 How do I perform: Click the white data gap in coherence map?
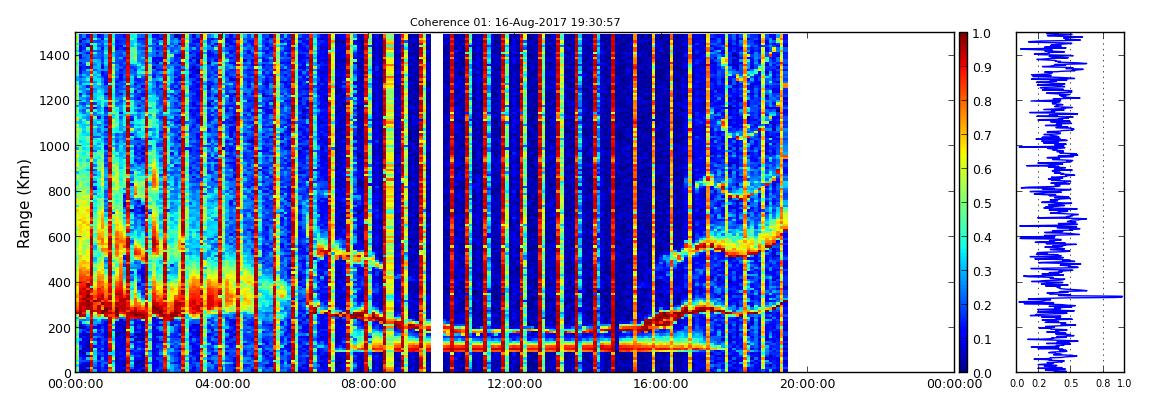tap(436, 203)
